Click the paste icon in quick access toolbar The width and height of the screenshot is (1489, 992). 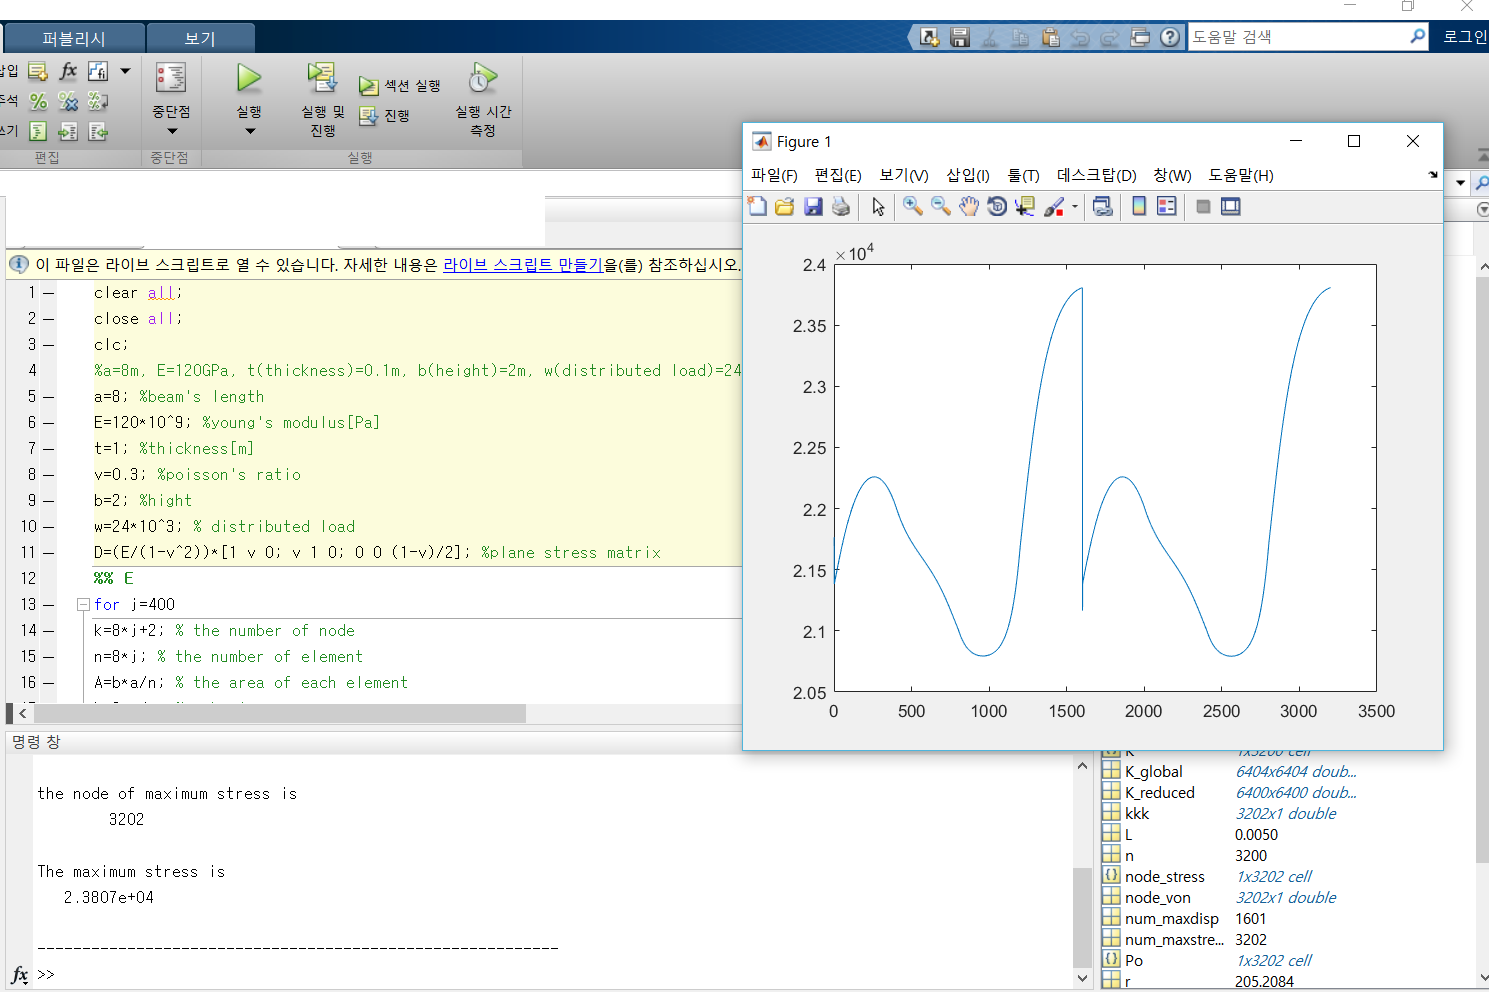(1050, 38)
